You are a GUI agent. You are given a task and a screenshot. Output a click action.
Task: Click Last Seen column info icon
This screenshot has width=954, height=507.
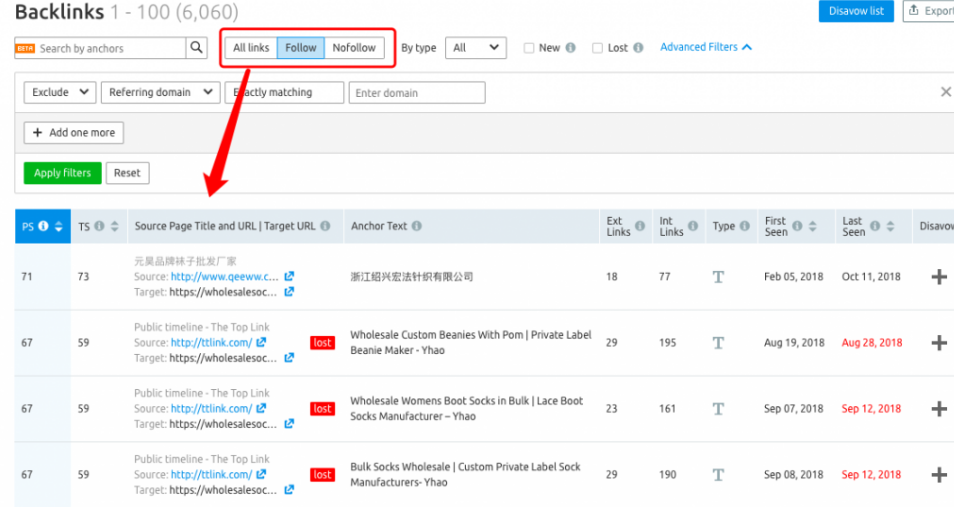875,226
